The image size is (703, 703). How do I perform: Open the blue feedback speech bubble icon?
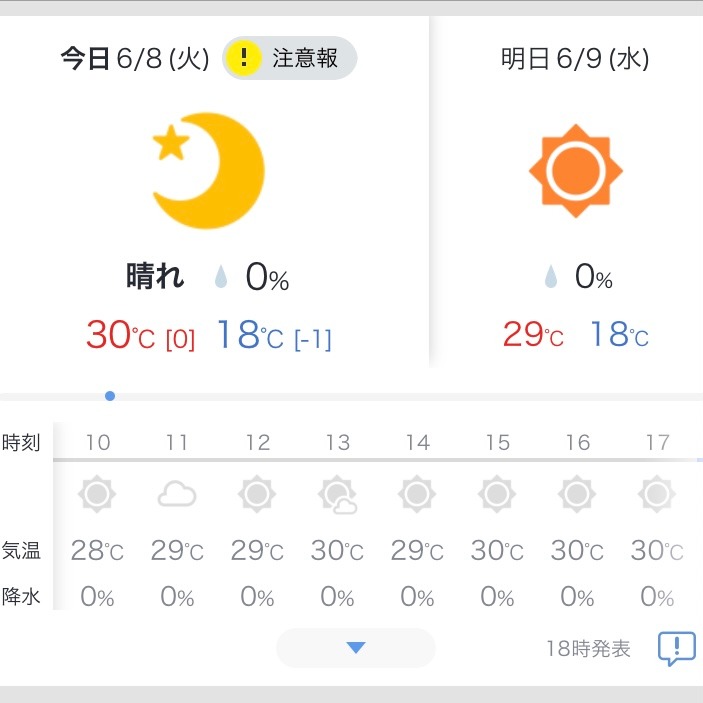coord(677,648)
